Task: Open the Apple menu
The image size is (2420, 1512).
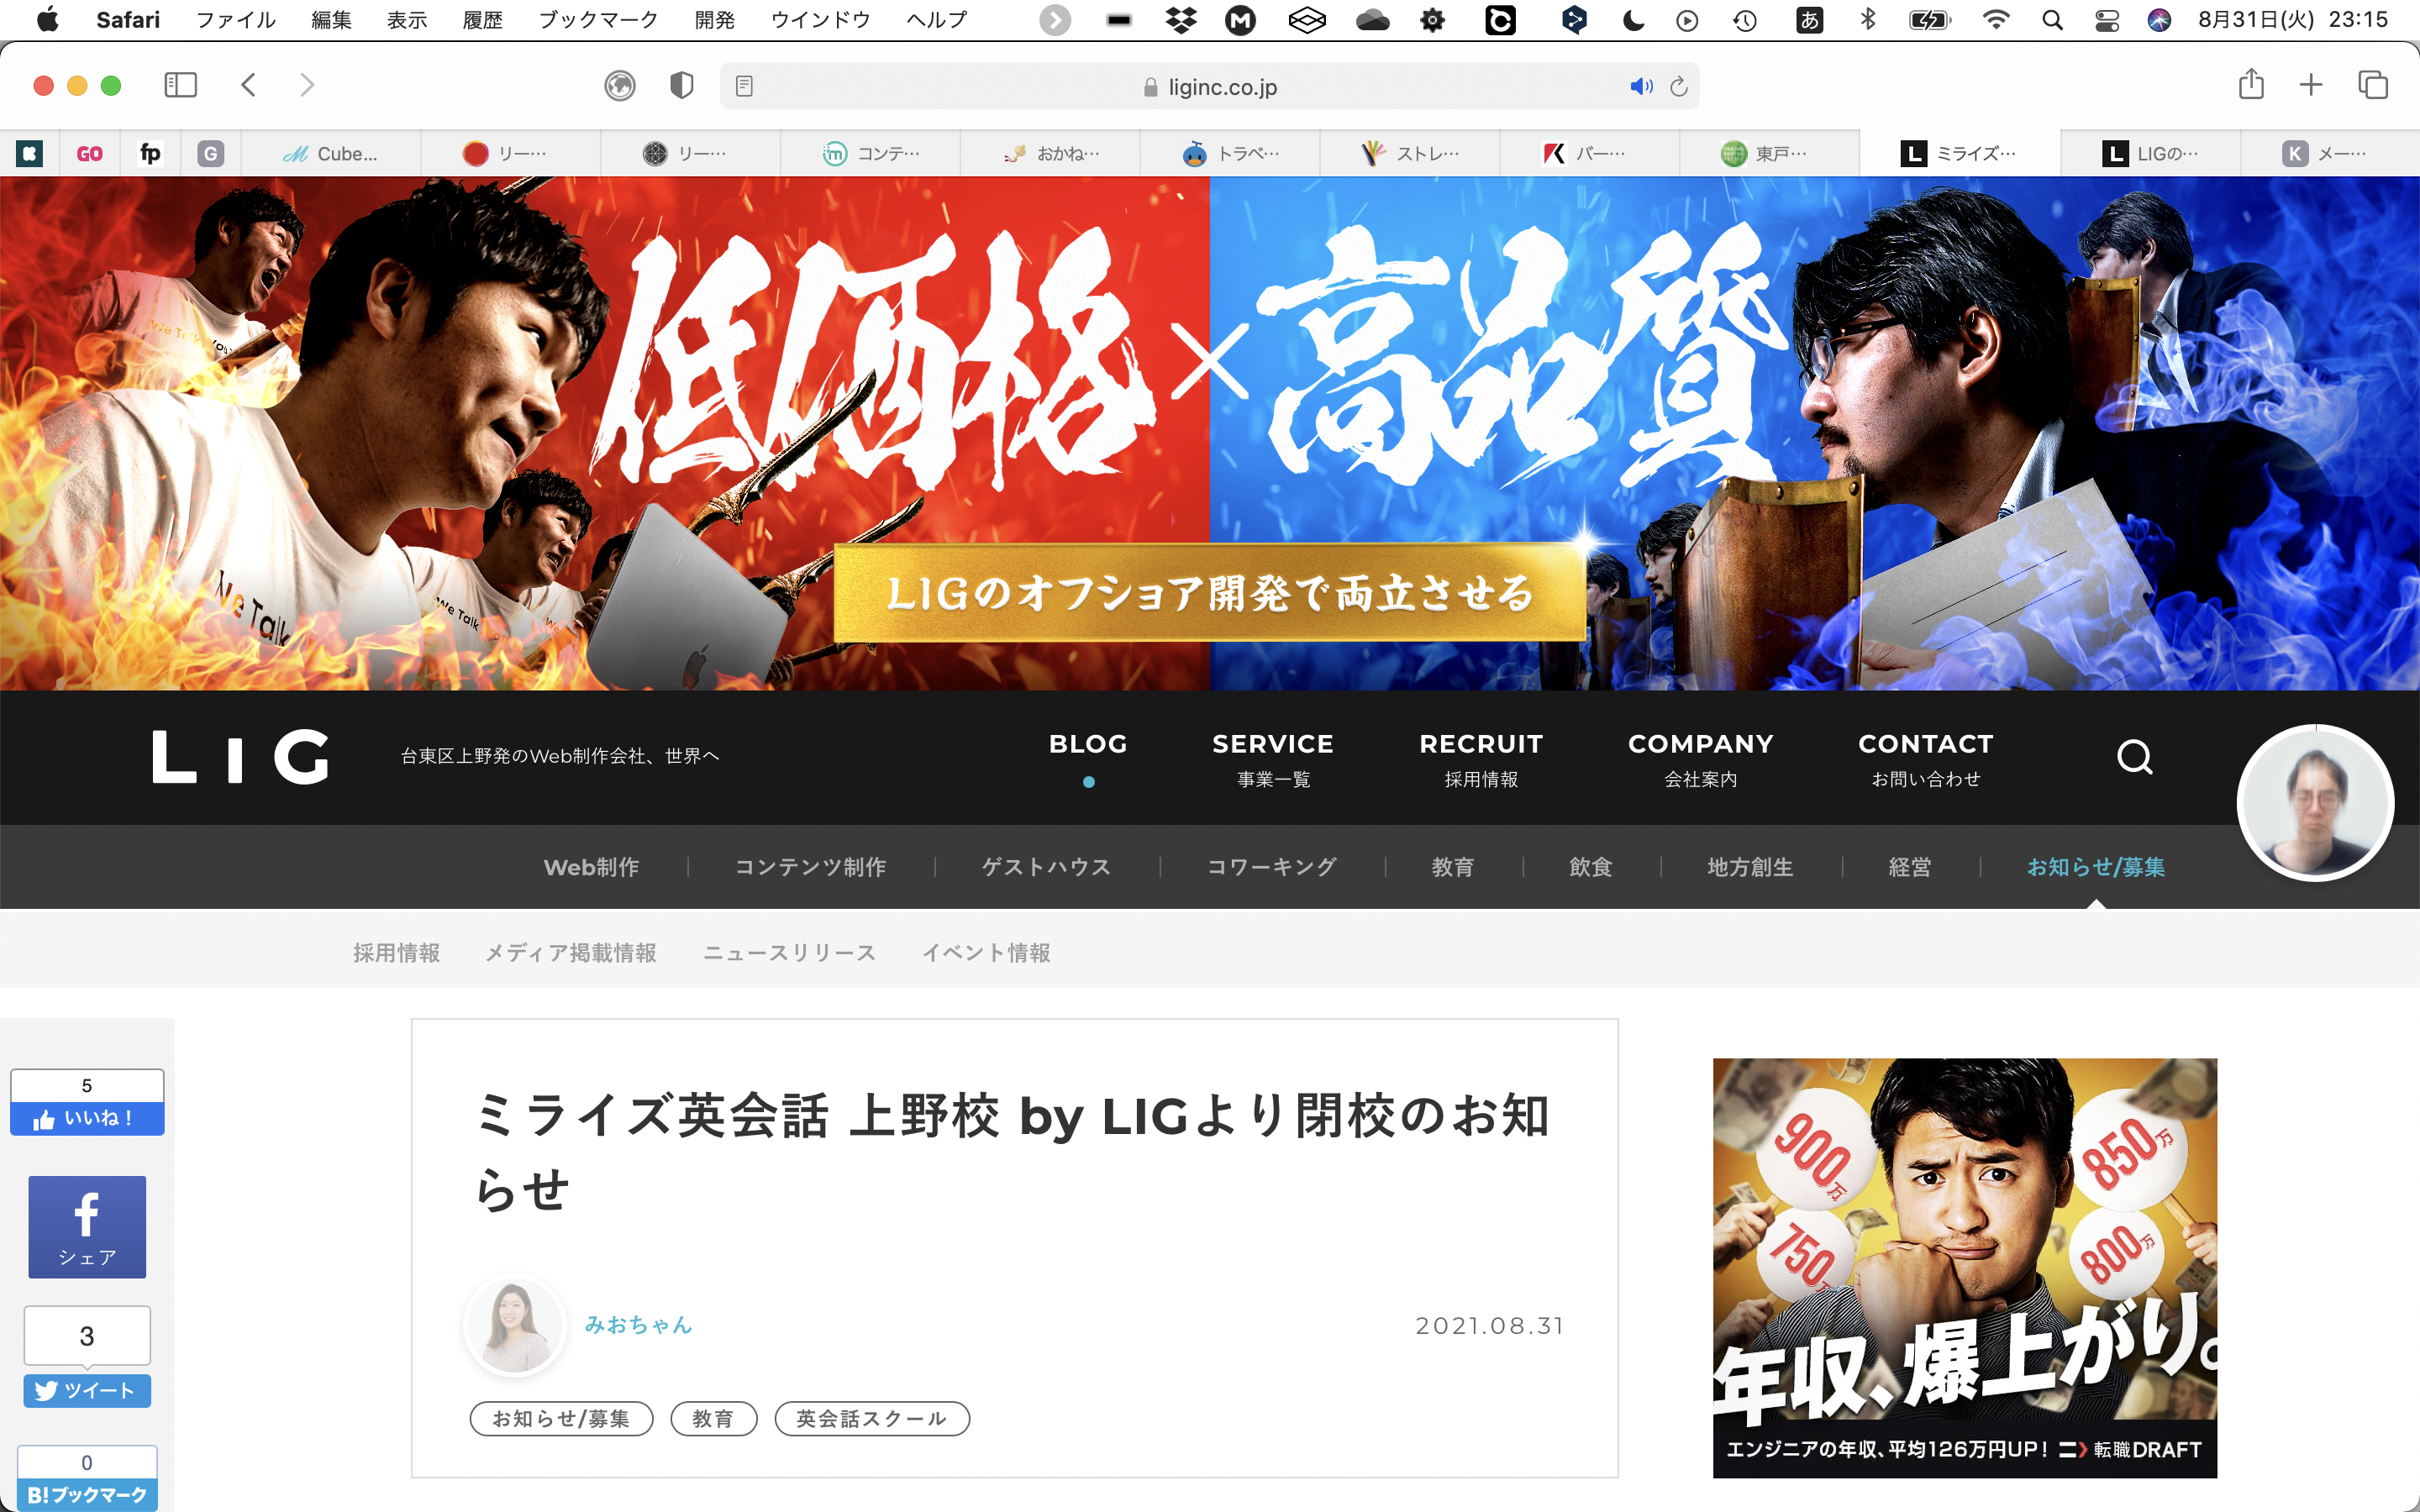Action: pos(47,19)
